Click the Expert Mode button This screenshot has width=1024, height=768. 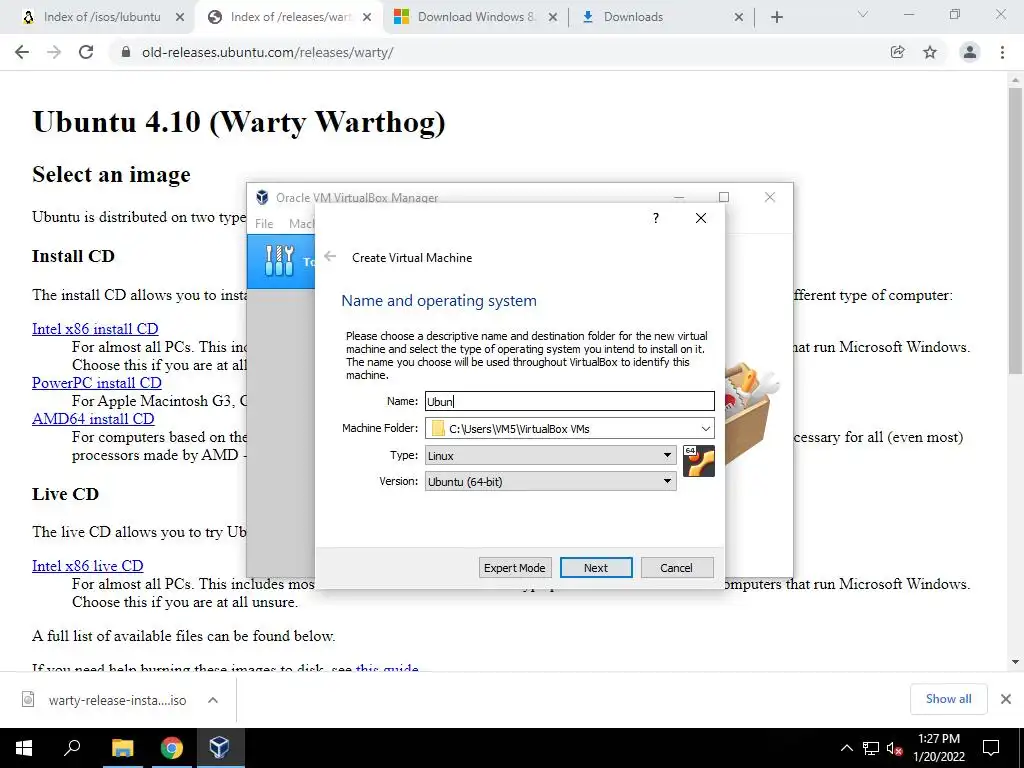click(515, 568)
